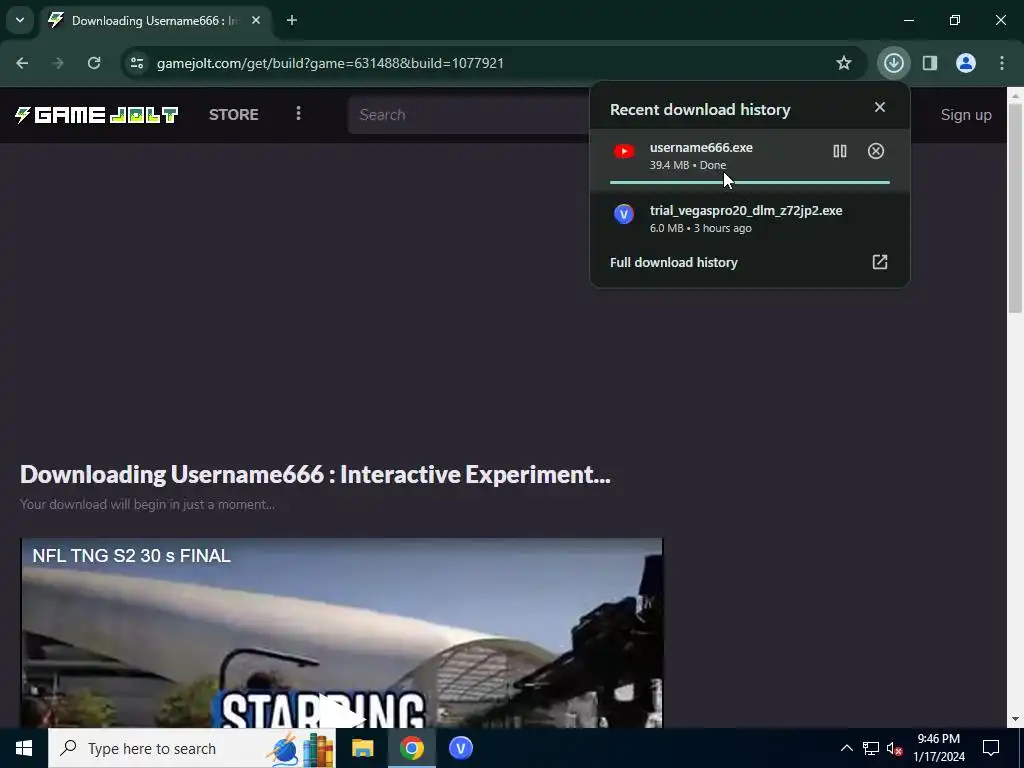The width and height of the screenshot is (1024, 768).
Task: Open the clock showing 9:46 PM
Action: [x=938, y=748]
